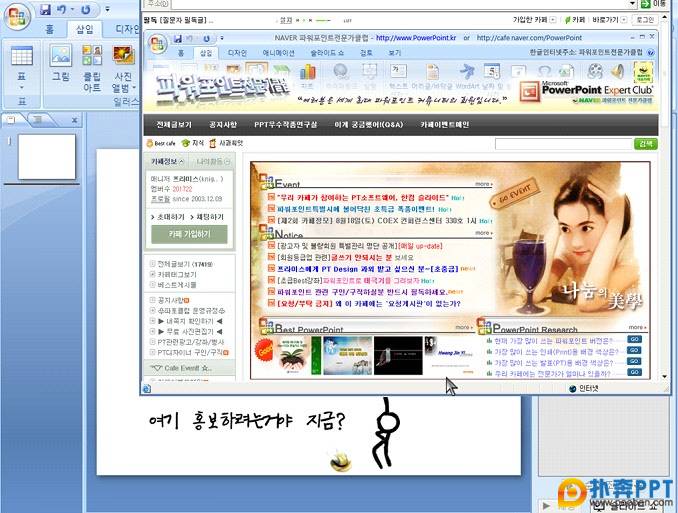Expand the 사진 앨범 dropdown arrow
The height and width of the screenshot is (513, 678).
point(134,88)
